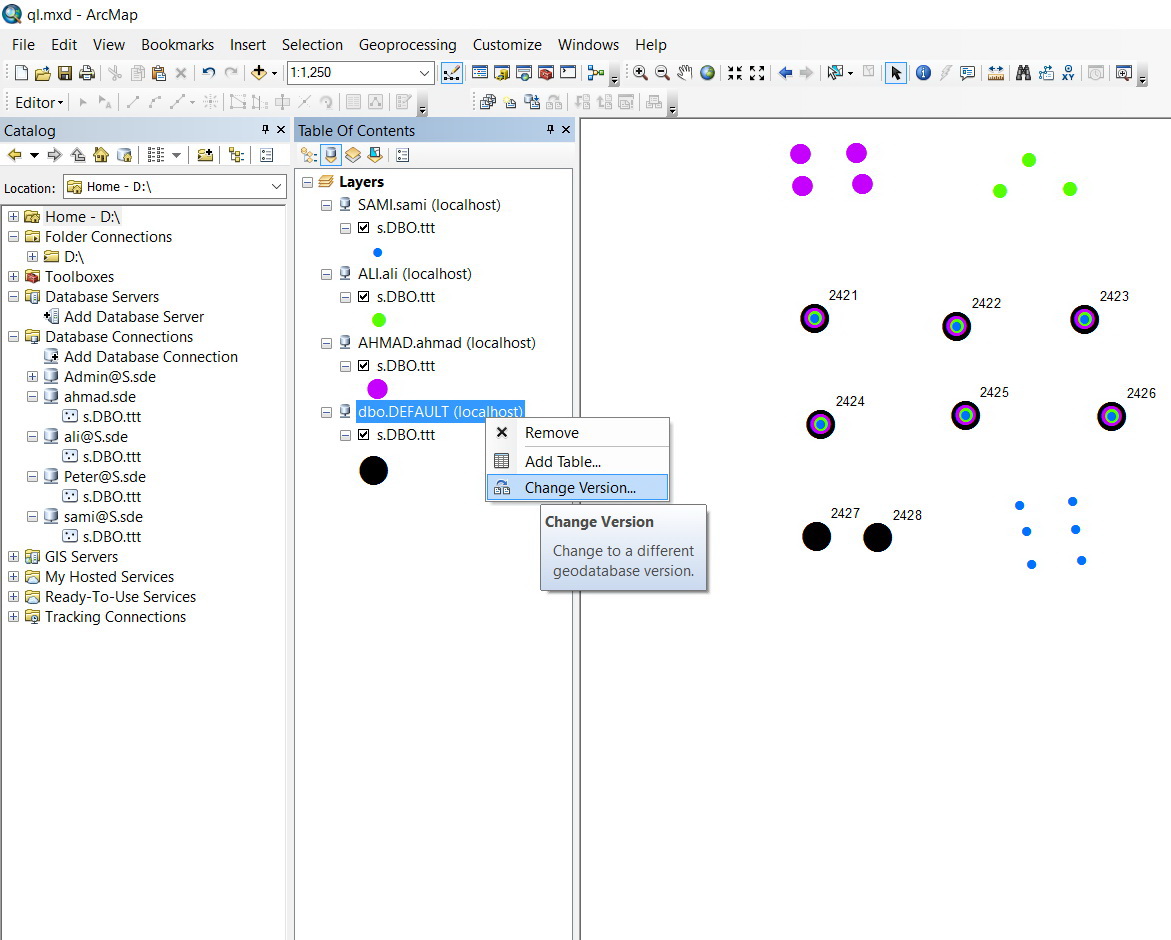This screenshot has width=1171, height=940.
Task: Open the Editor toolbar menu button
Action: click(39, 102)
